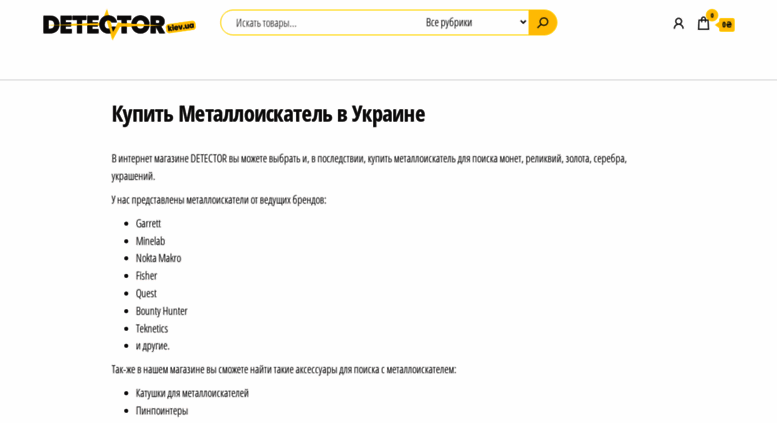This screenshot has height=423, width=777.
Task: Click the DETECTOR kiev.ua logo
Action: (119, 24)
